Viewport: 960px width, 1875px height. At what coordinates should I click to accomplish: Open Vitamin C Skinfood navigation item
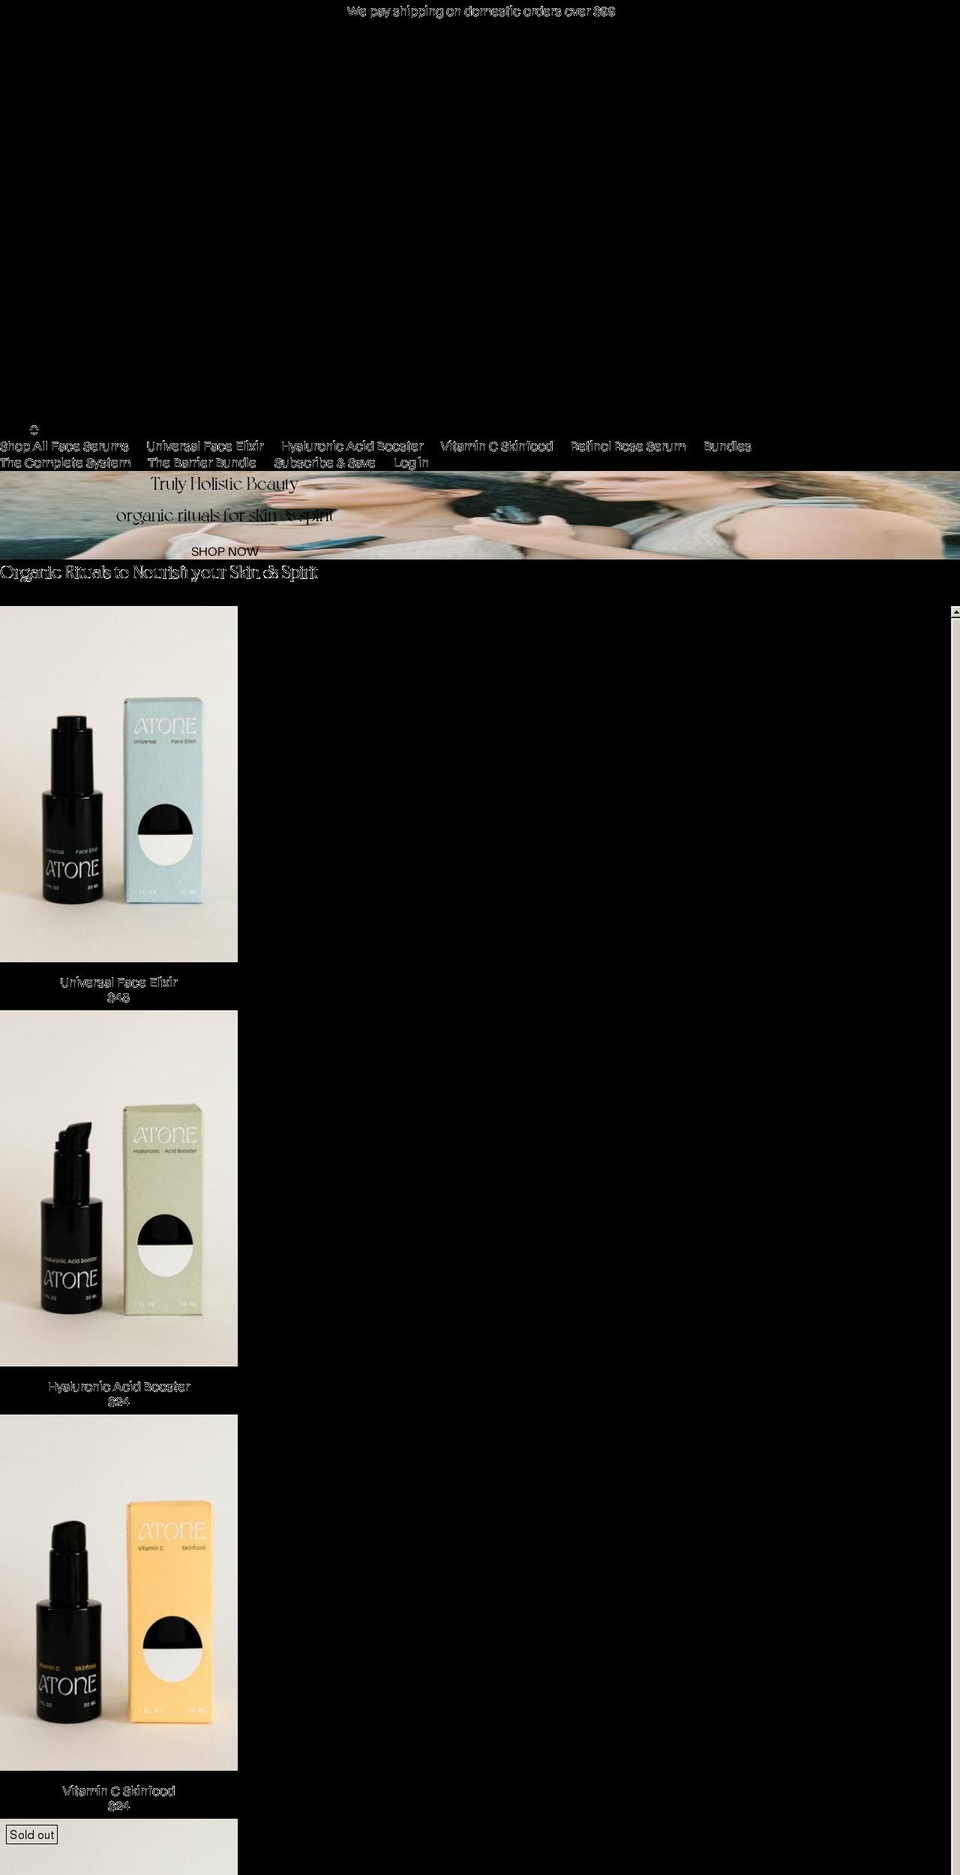pyautogui.click(x=497, y=446)
